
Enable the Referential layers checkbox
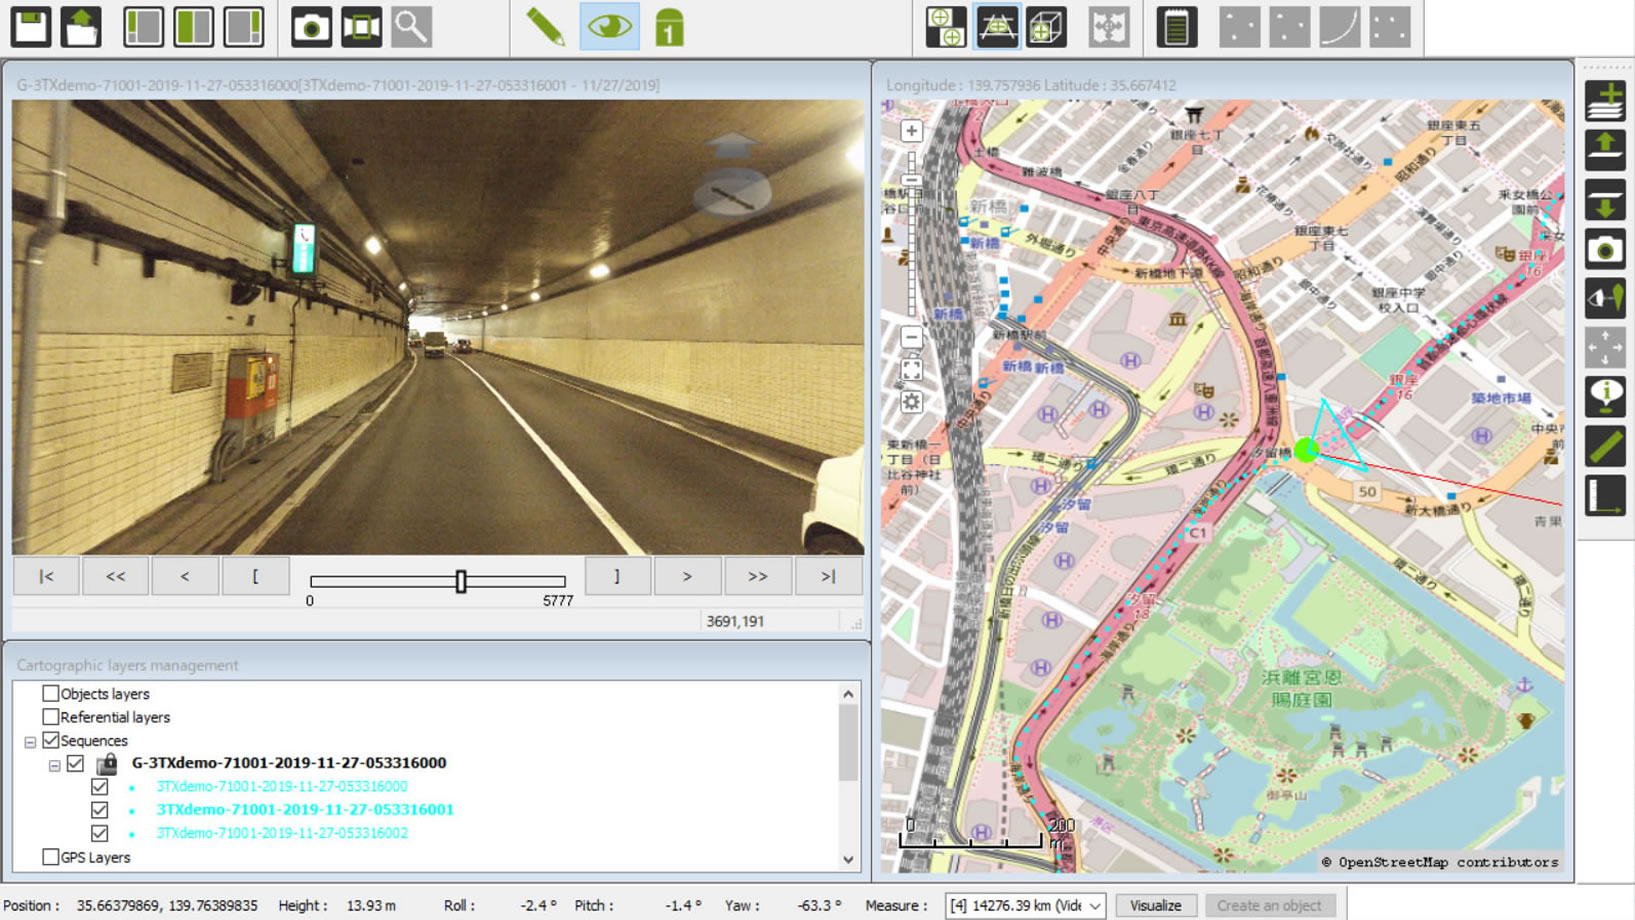(51, 717)
